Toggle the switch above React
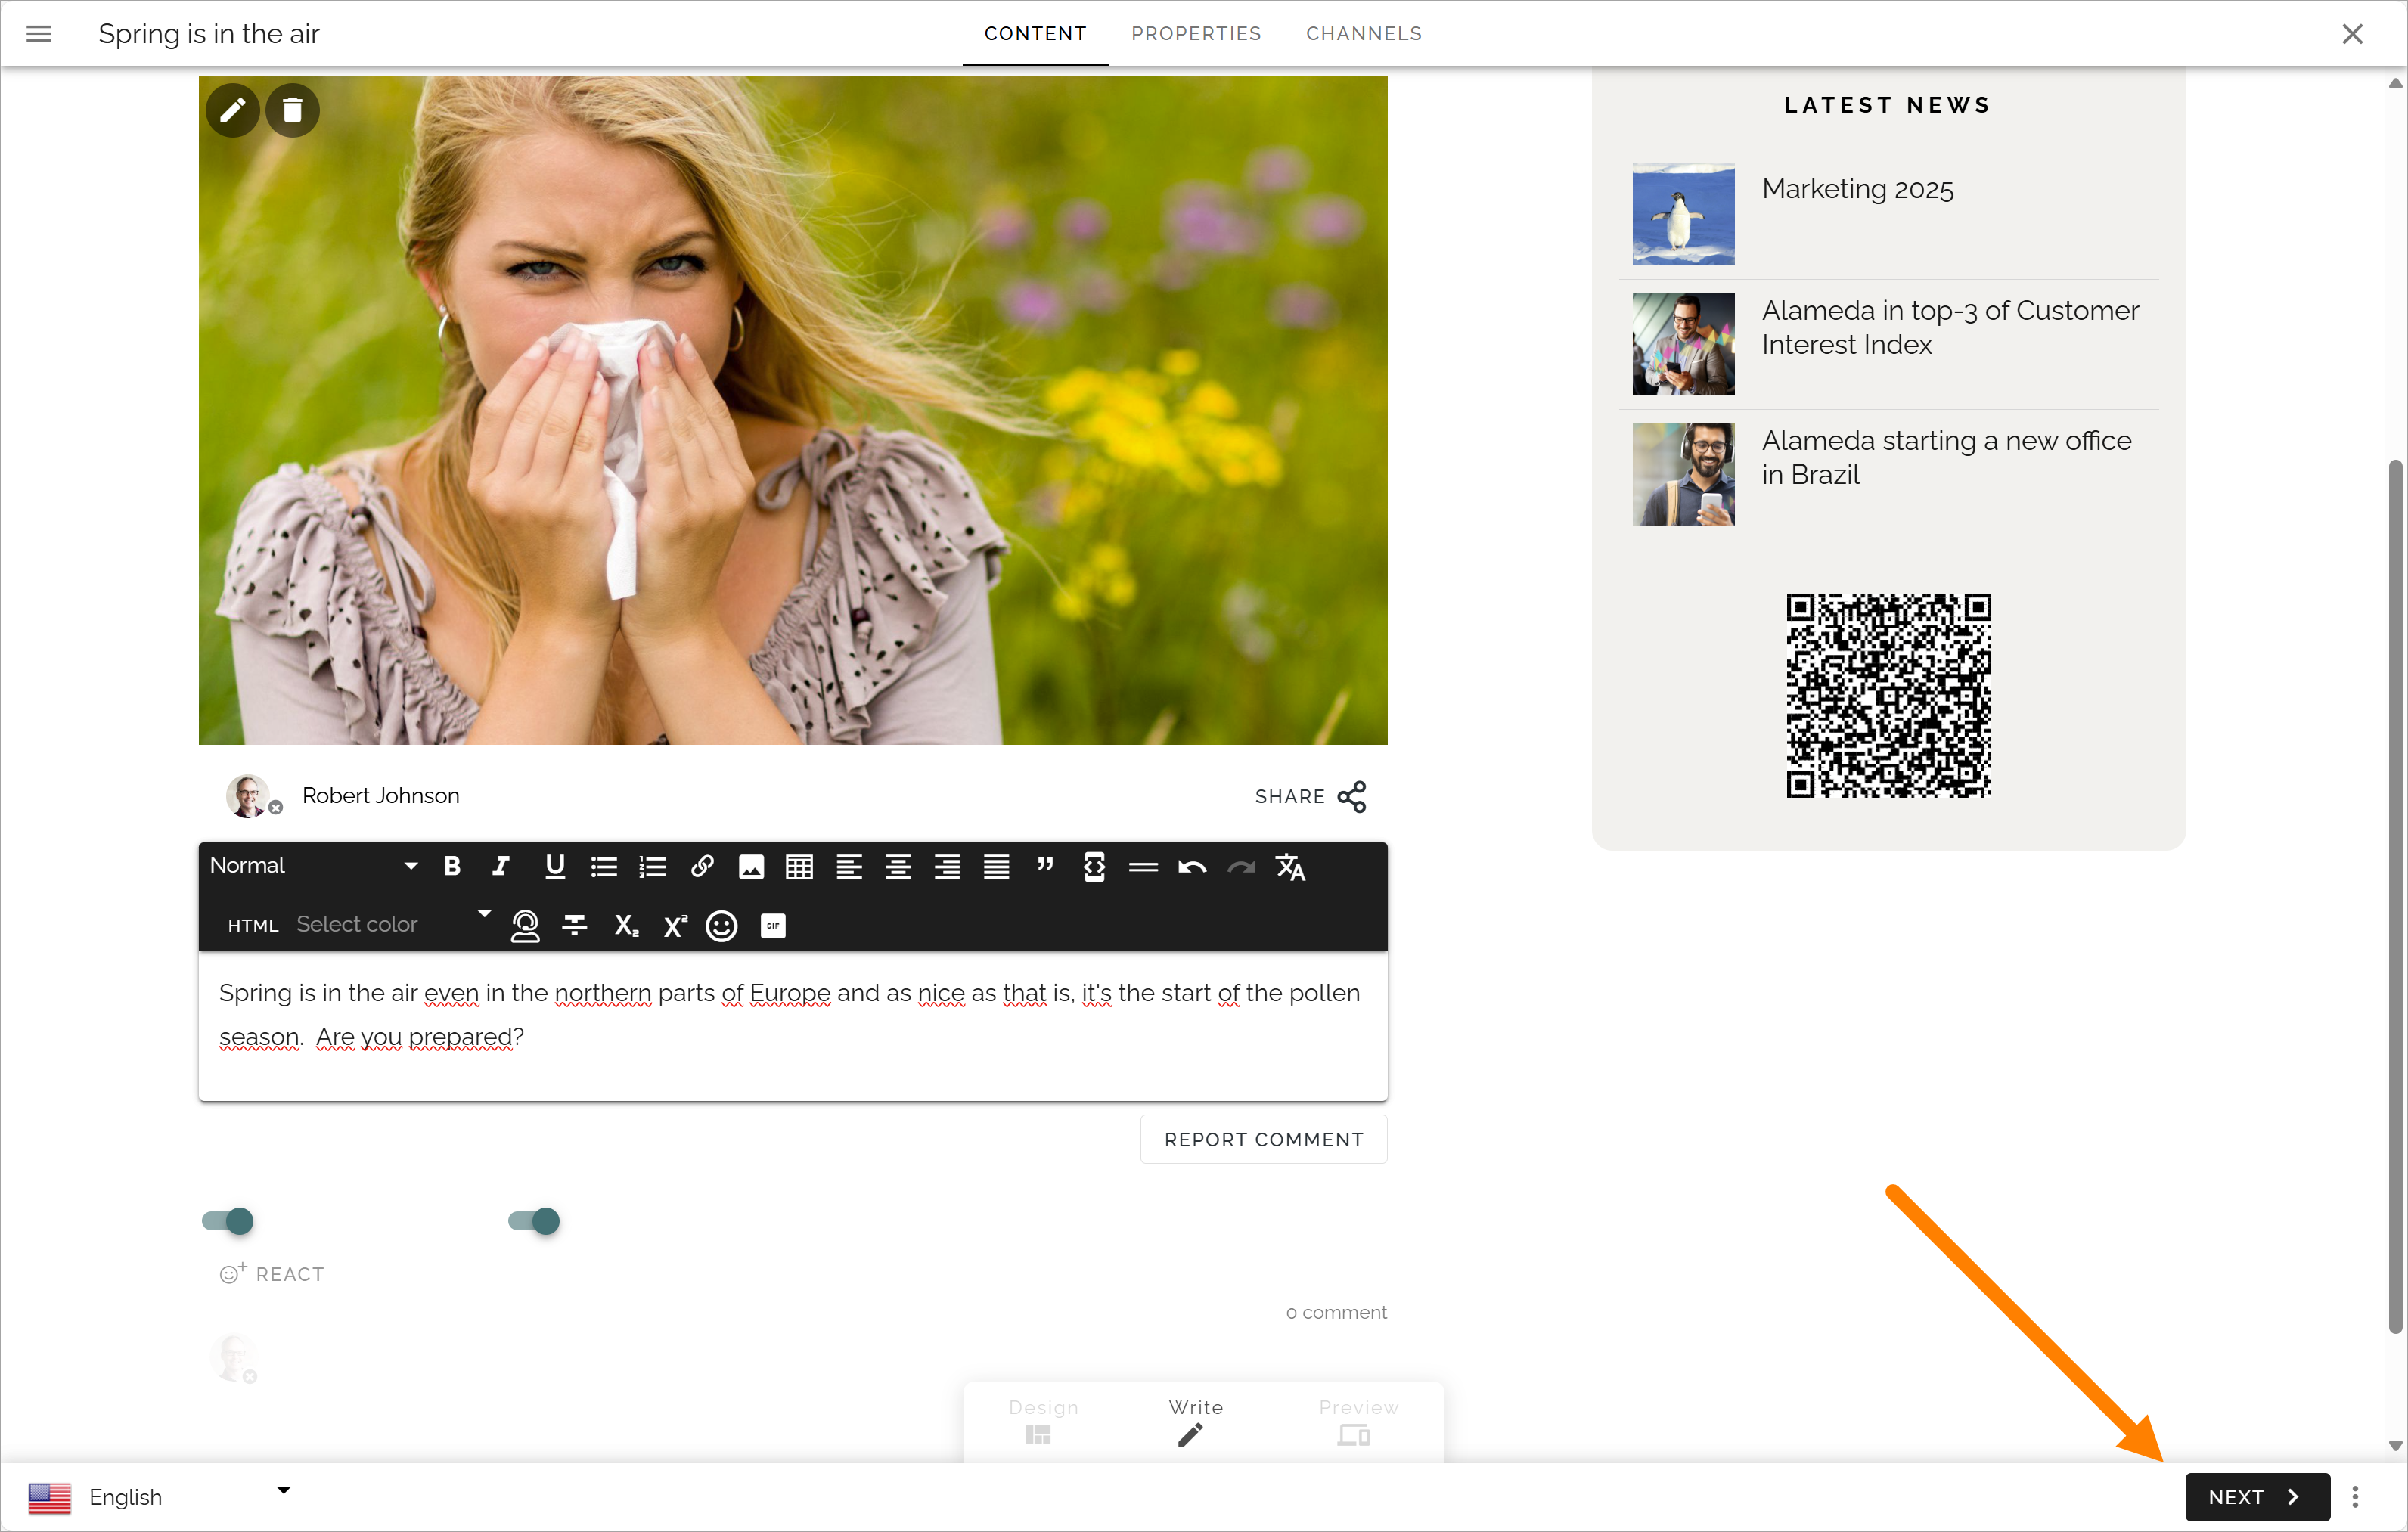 (228, 1221)
